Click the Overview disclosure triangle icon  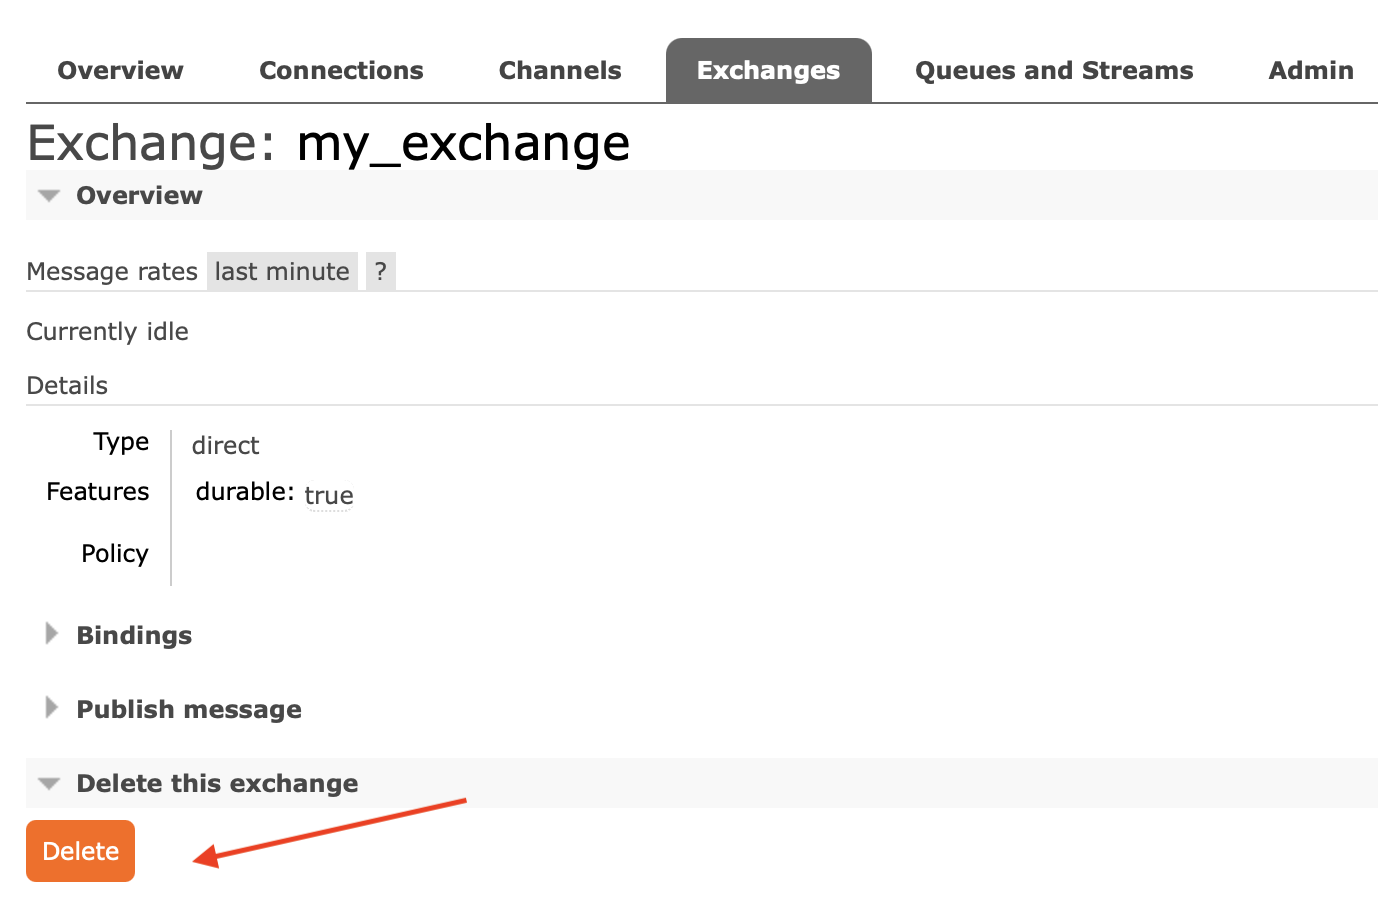(48, 196)
